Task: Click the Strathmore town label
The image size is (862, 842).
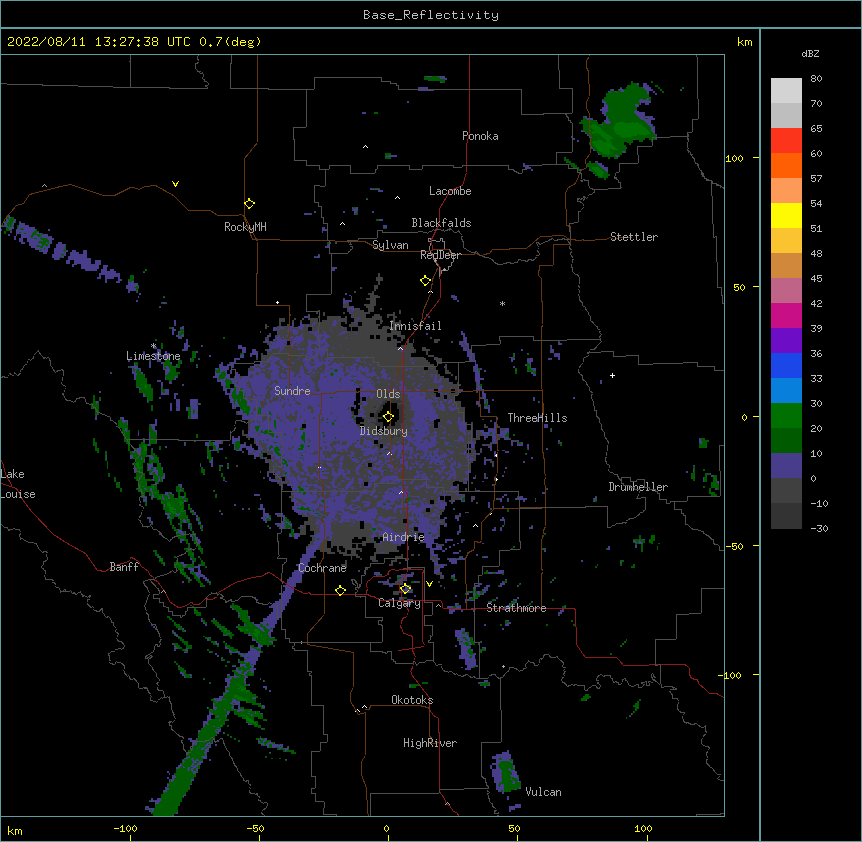Action: pyautogui.click(x=516, y=608)
